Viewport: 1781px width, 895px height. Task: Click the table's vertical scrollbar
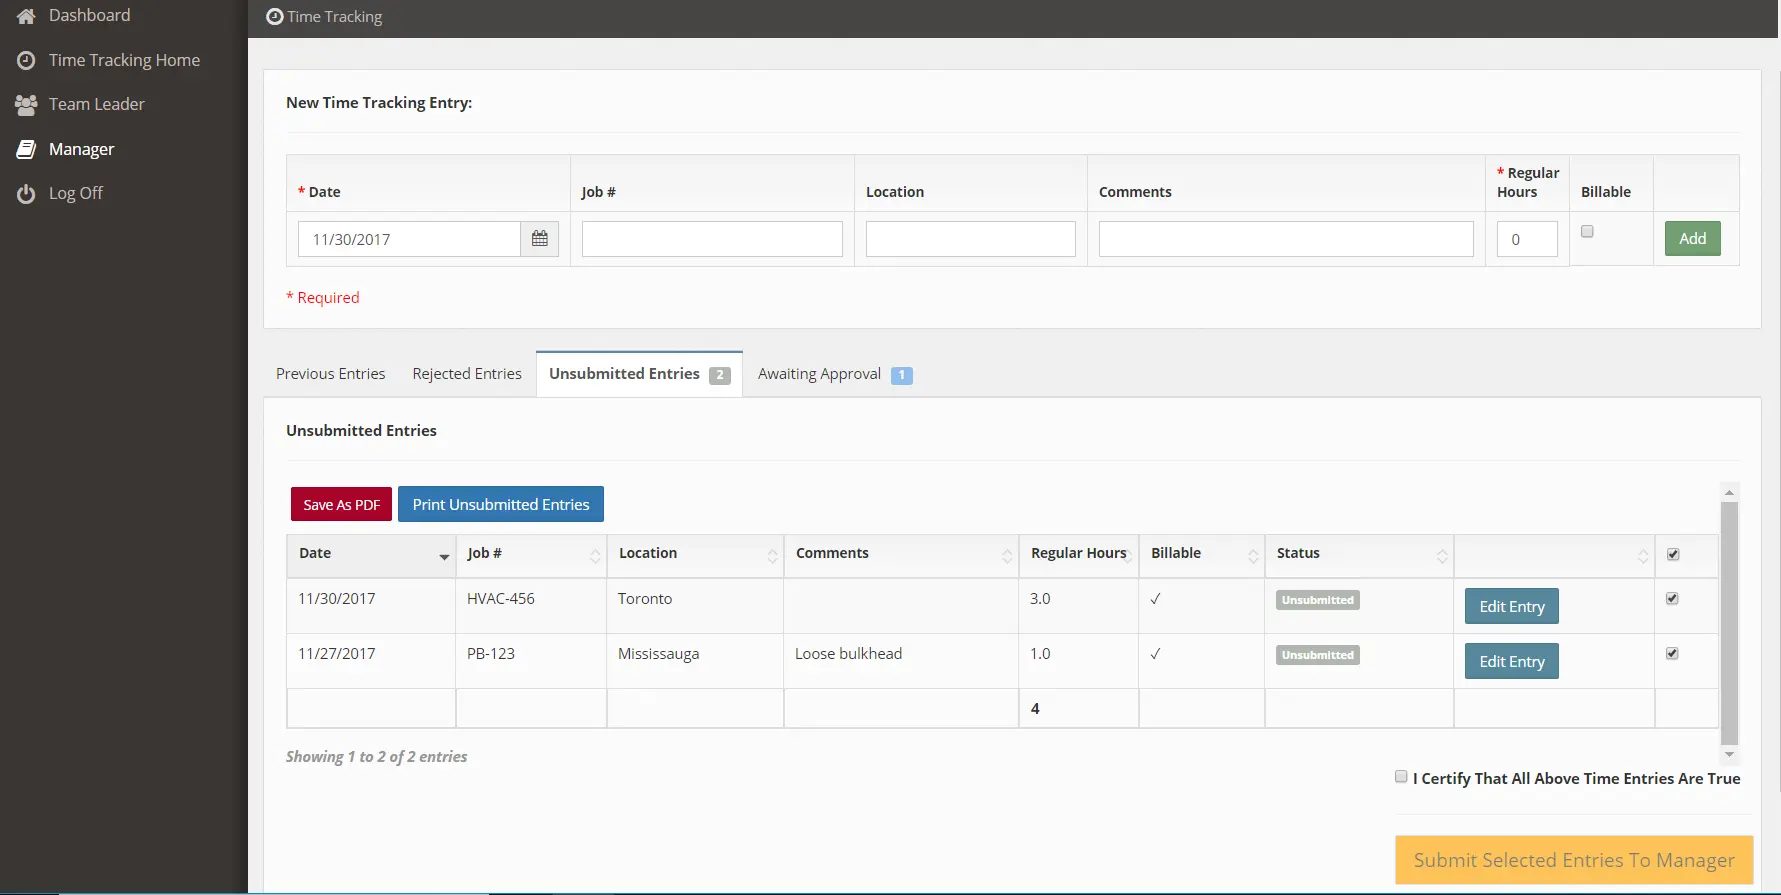(1729, 620)
